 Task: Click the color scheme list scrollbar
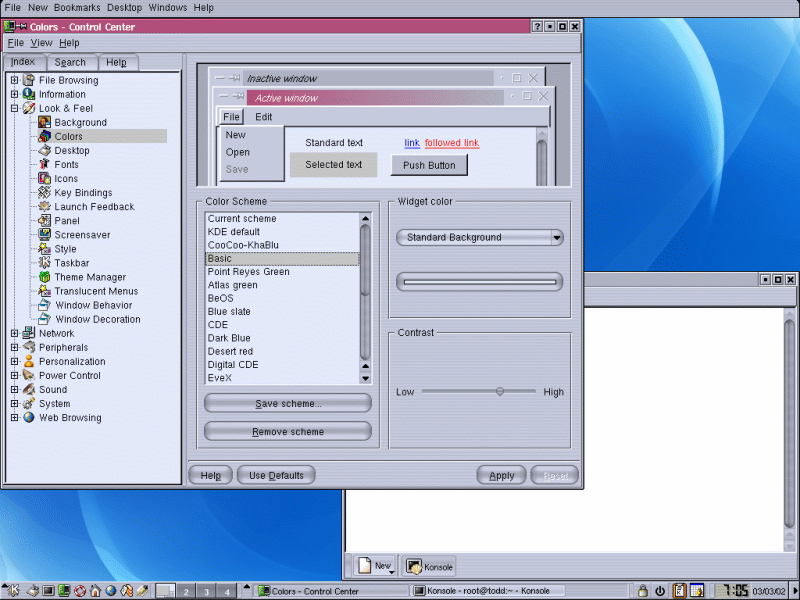365,298
